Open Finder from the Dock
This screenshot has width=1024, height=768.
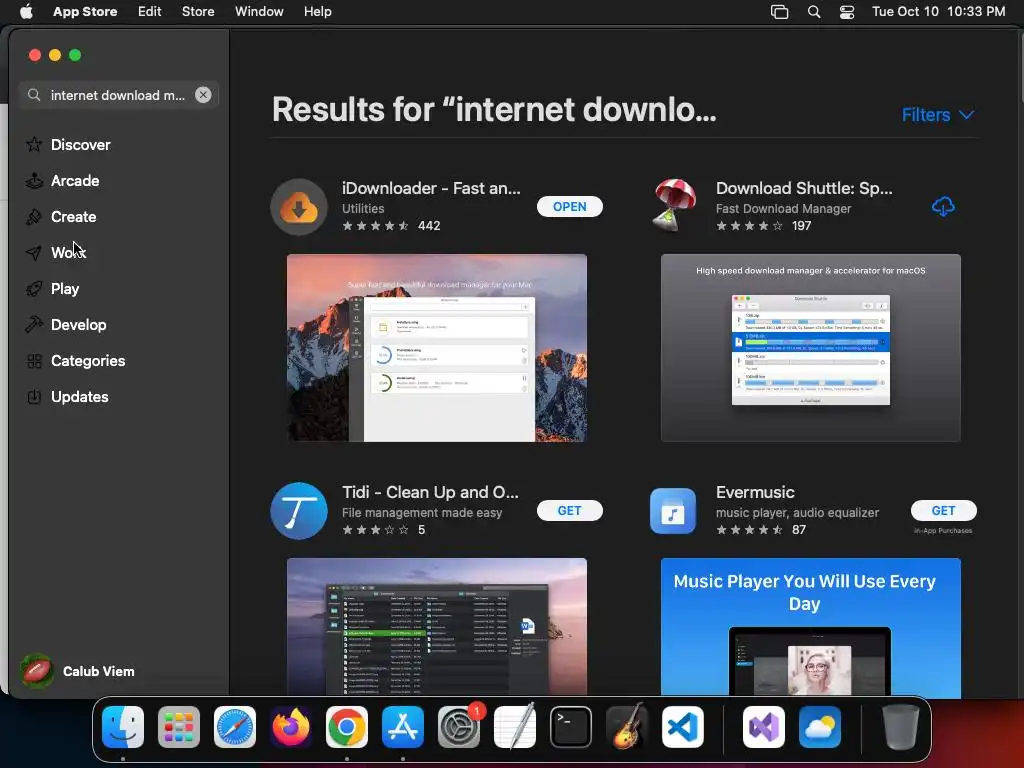[x=123, y=727]
